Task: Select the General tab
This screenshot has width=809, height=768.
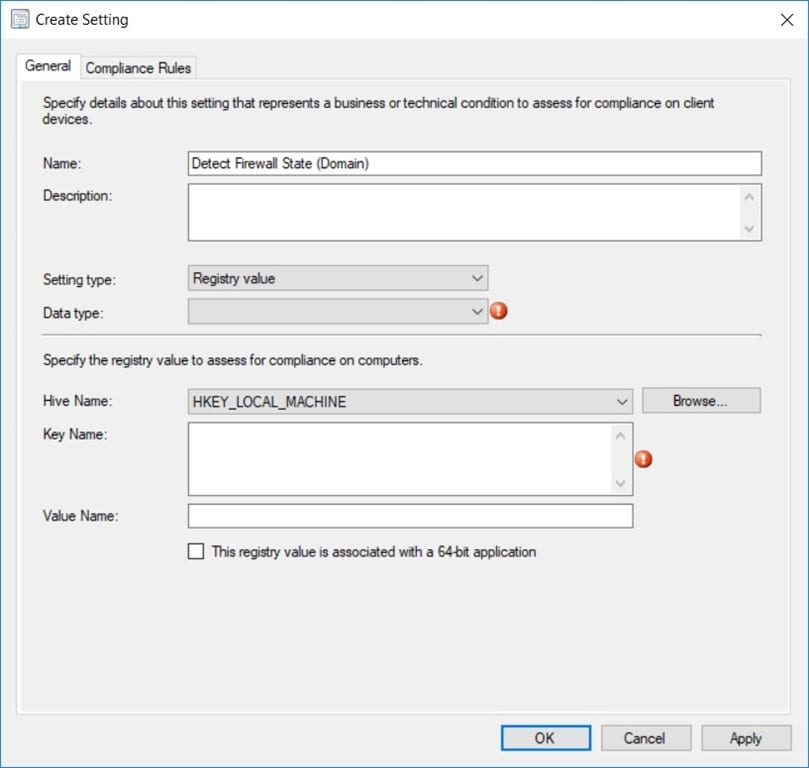Action: (48, 66)
